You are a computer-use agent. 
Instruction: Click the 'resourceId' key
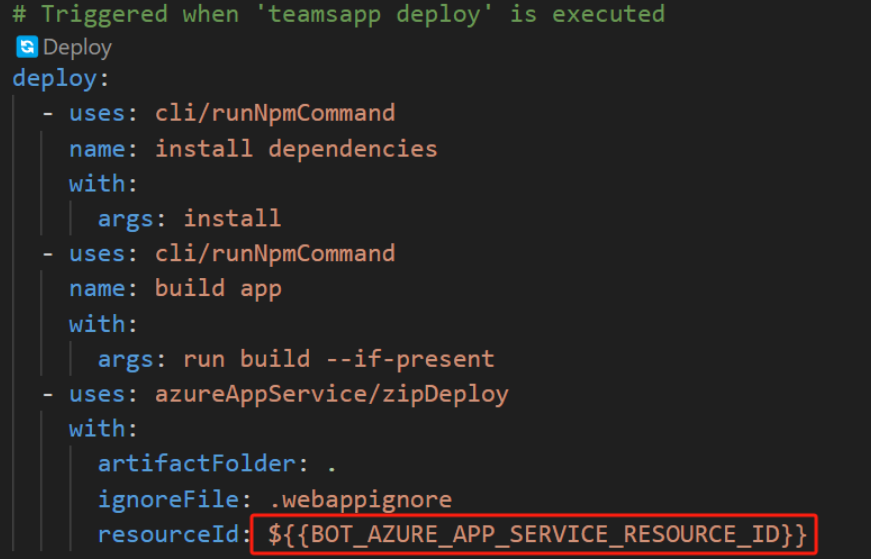coord(168,534)
